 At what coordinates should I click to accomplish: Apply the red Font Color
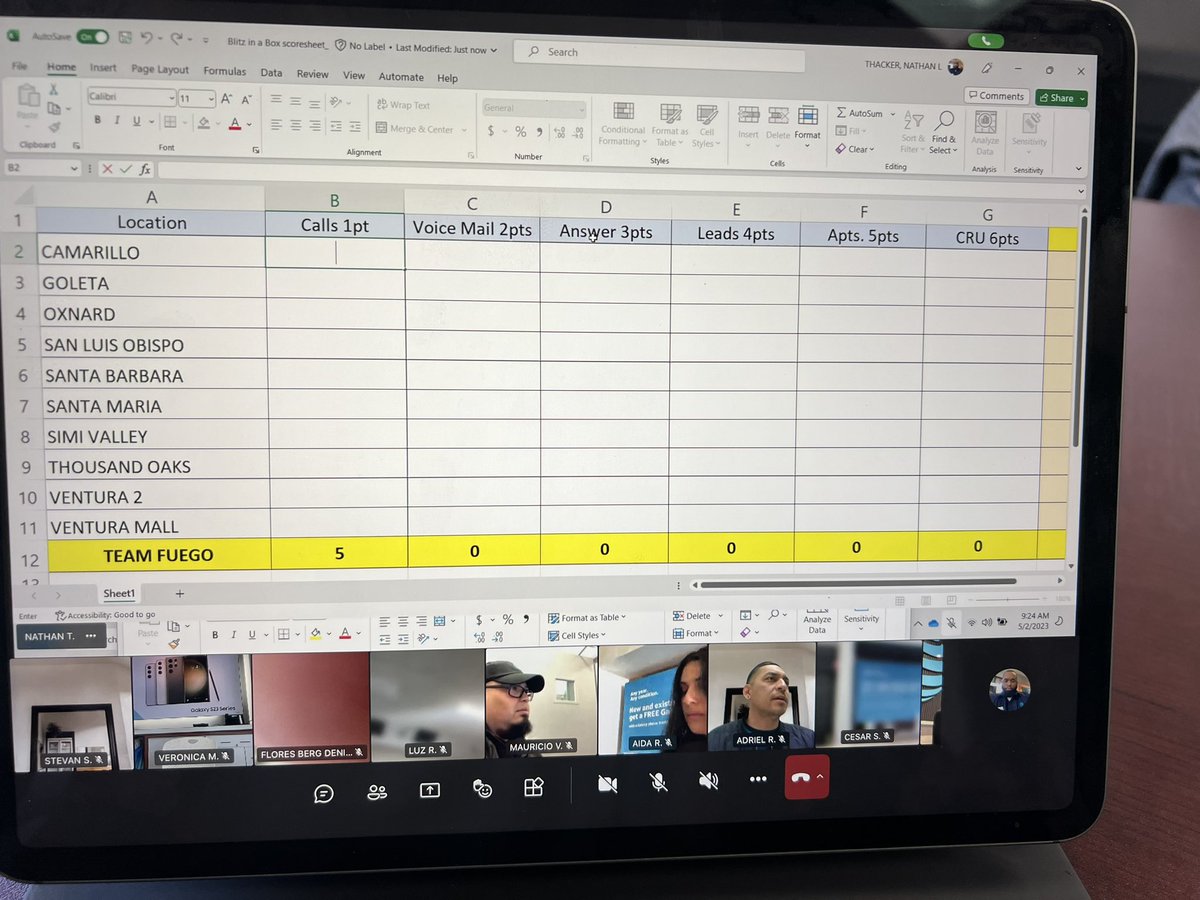click(x=235, y=123)
